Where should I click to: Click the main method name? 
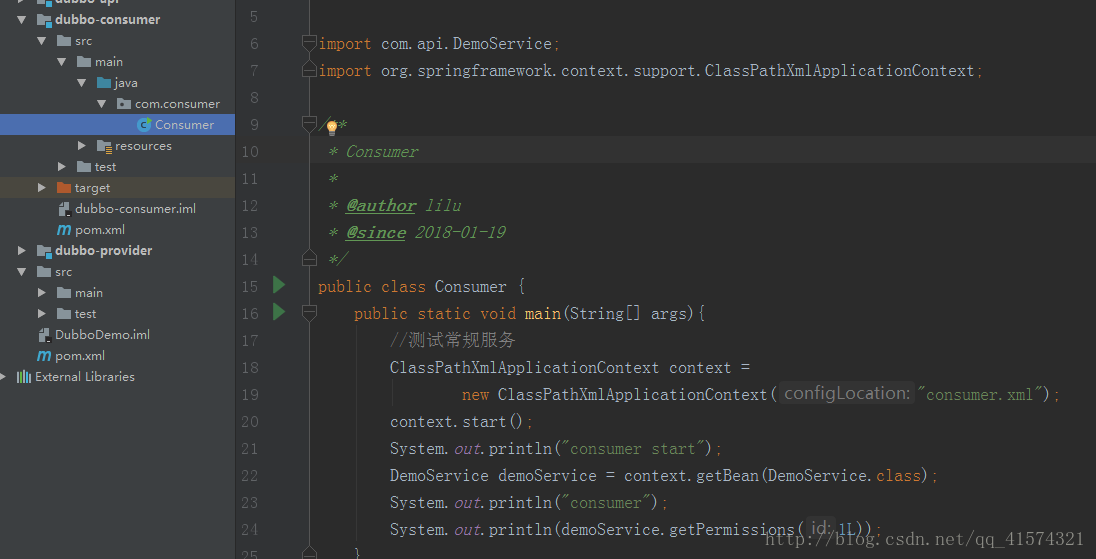coord(542,313)
